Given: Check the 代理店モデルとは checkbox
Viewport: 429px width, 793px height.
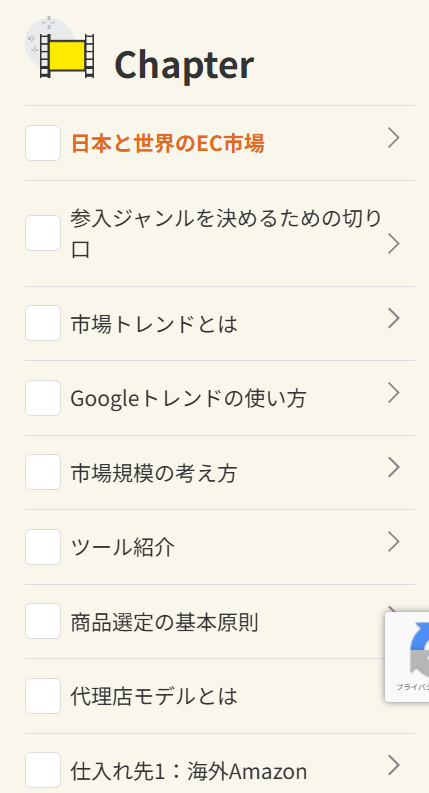Looking at the screenshot, I should [43, 696].
